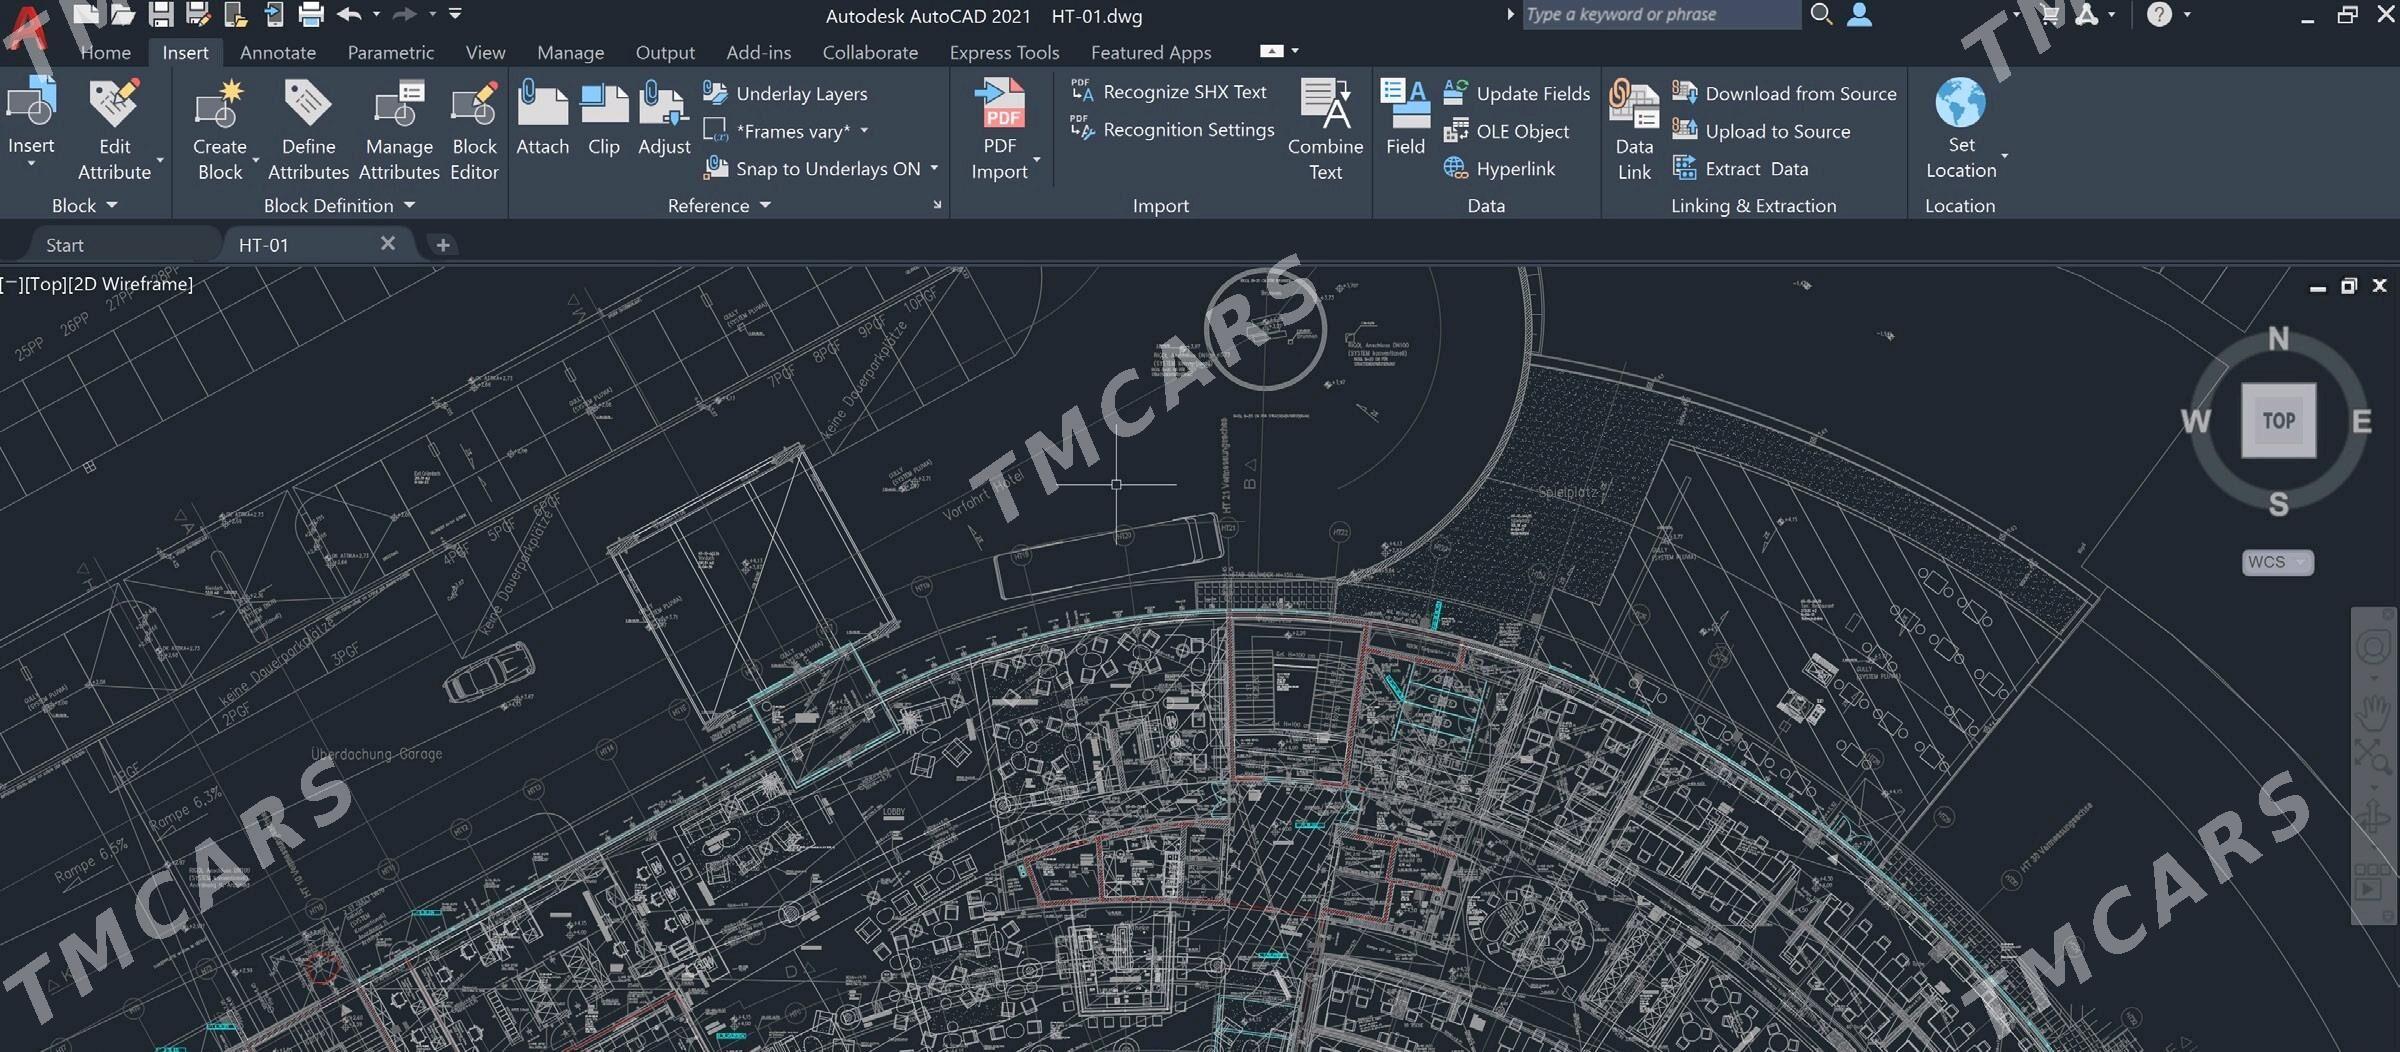The width and height of the screenshot is (2400, 1052).
Task: Open the Help question mark icon
Action: coord(2159,14)
